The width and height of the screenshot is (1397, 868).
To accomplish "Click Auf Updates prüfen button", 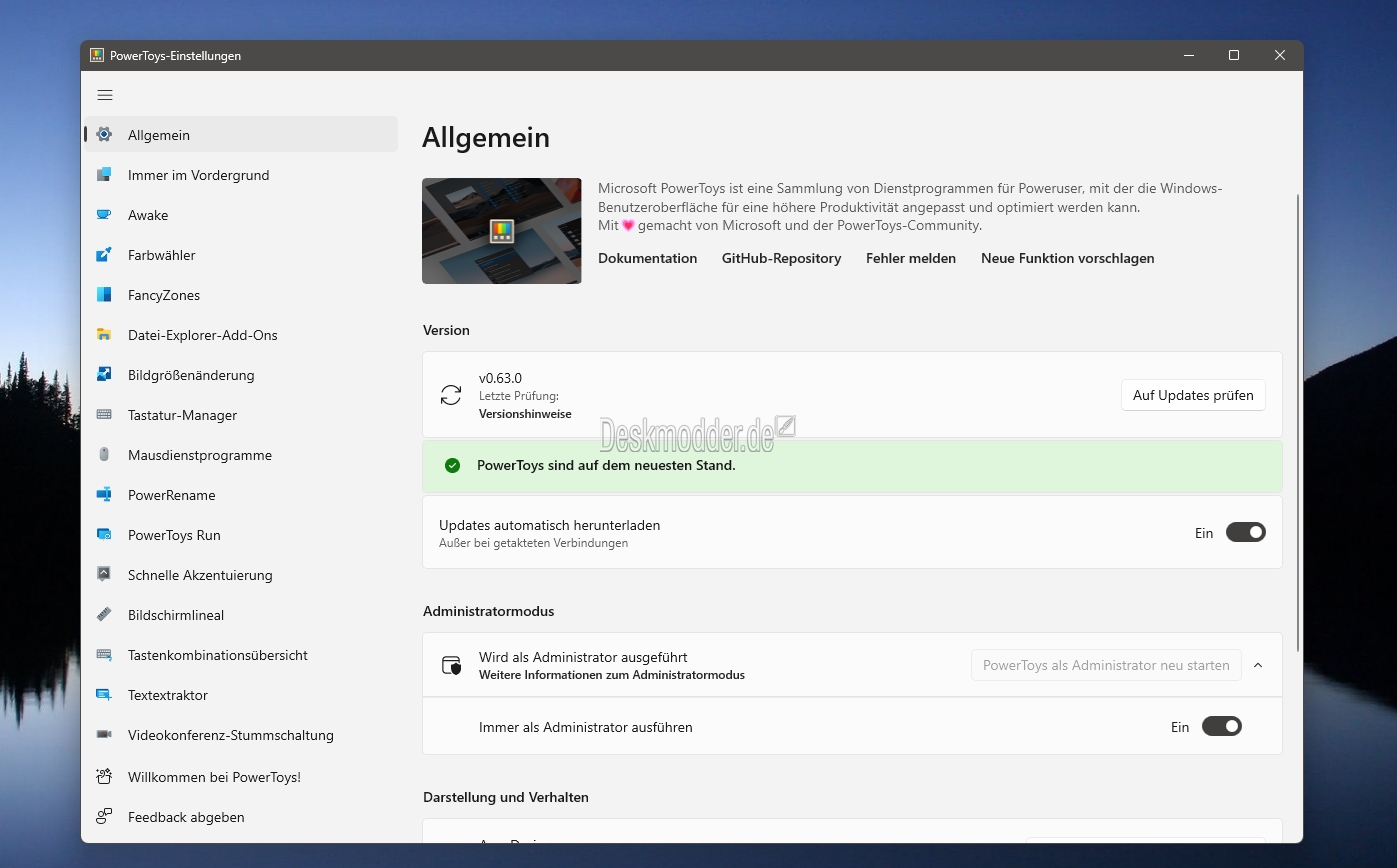I will point(1193,395).
